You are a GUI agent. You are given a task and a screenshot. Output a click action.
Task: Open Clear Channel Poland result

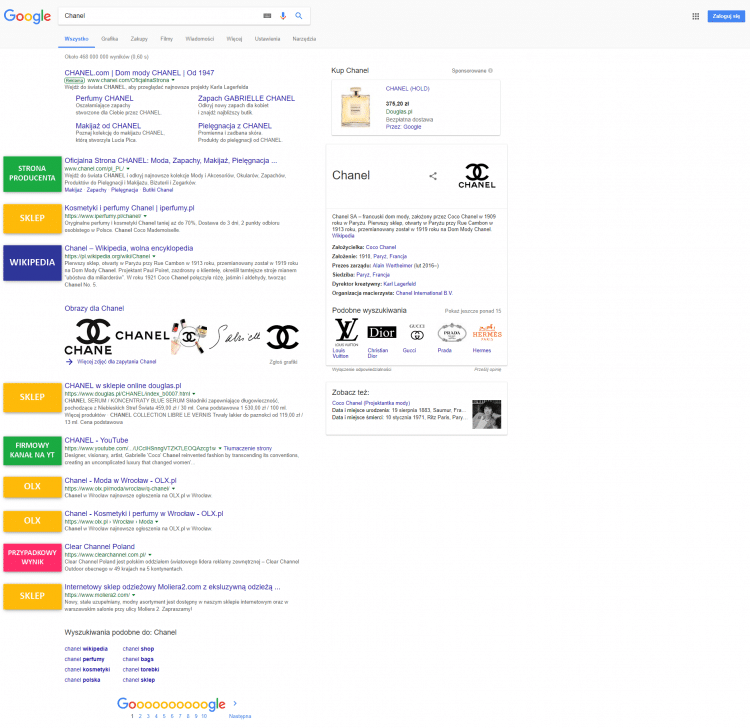99,547
